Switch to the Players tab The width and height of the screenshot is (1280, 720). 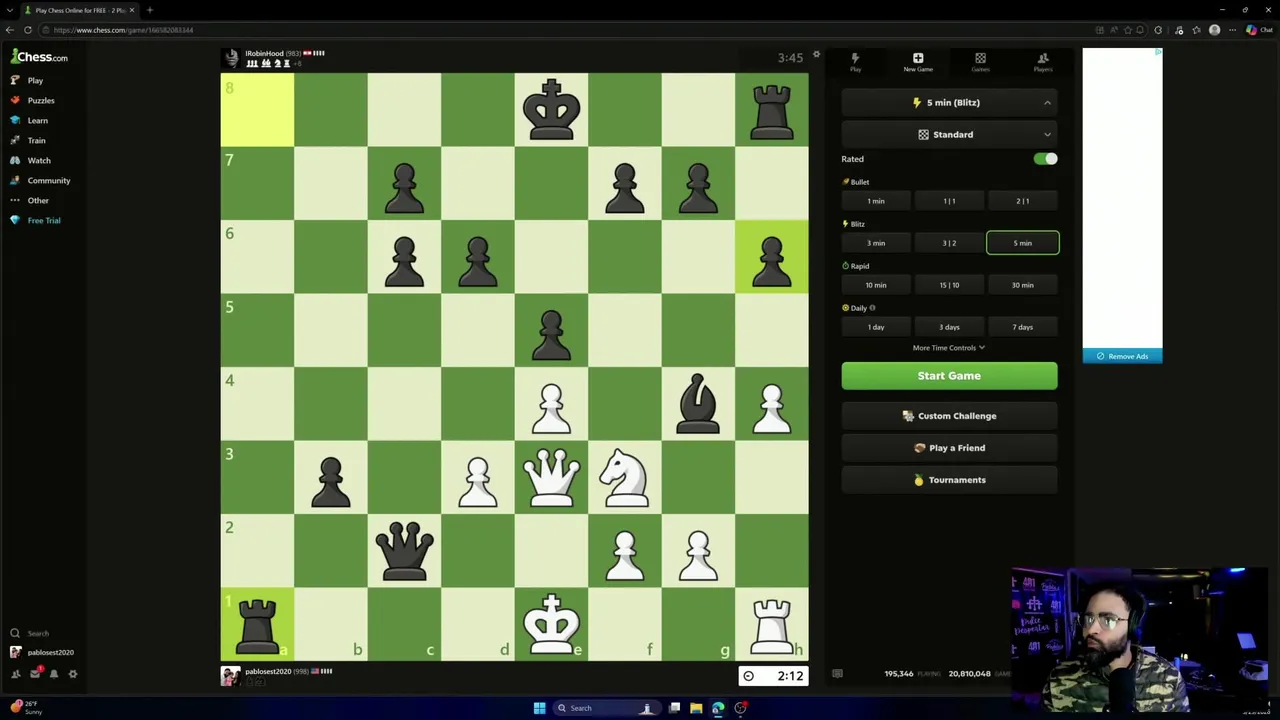[x=1042, y=62]
